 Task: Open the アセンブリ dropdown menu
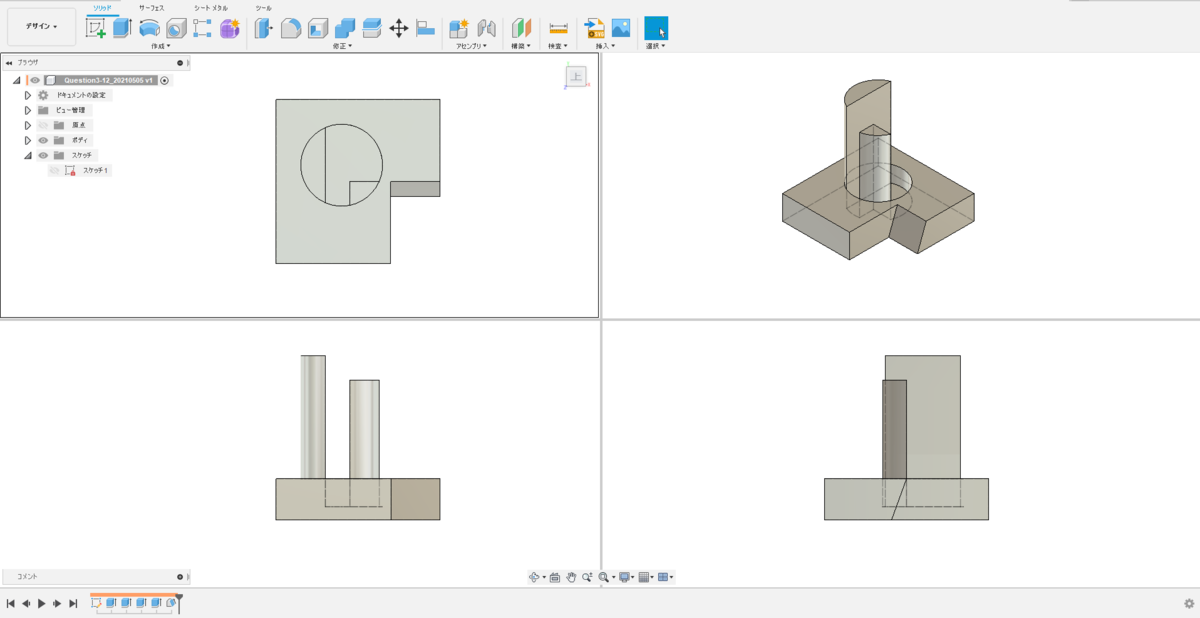pyautogui.click(x=471, y=46)
